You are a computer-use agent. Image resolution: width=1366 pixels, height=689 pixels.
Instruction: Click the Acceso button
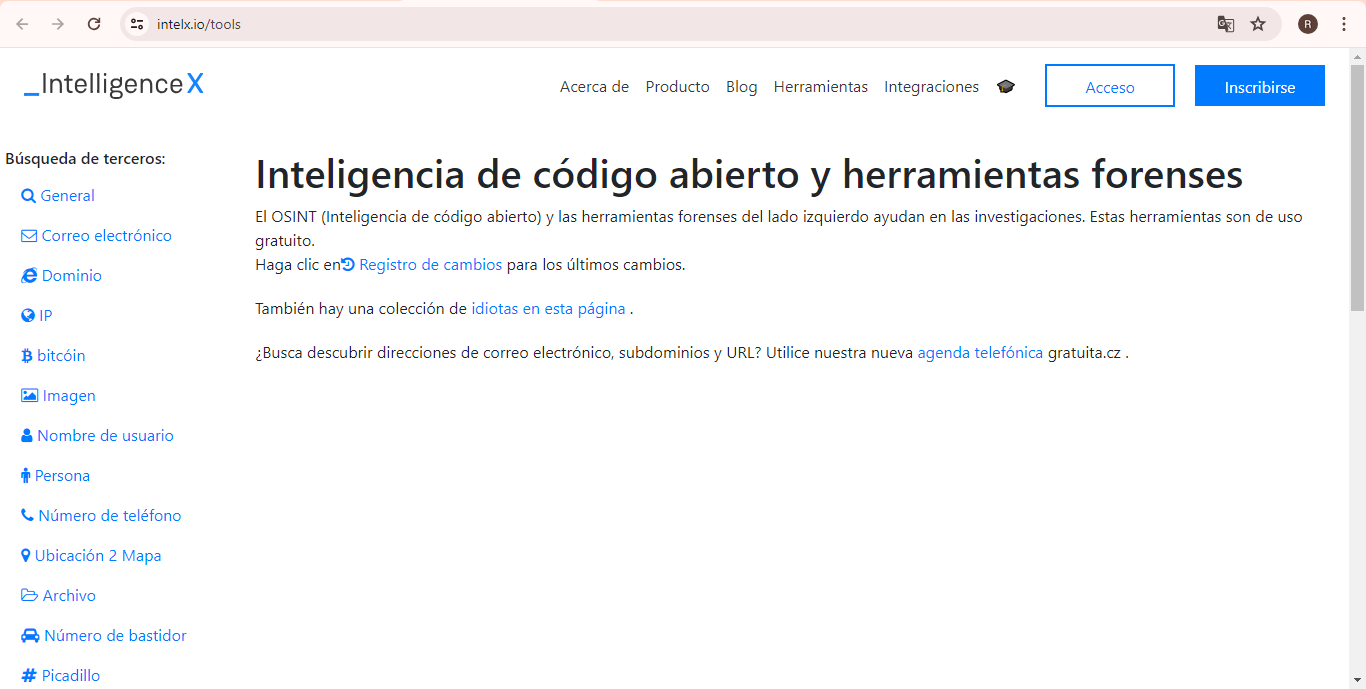coord(1109,85)
